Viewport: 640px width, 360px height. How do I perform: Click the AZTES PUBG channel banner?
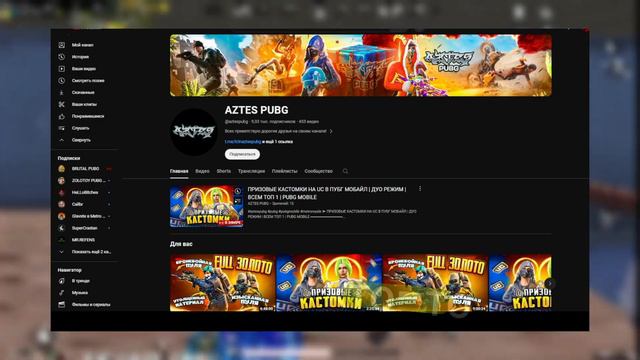(x=361, y=65)
